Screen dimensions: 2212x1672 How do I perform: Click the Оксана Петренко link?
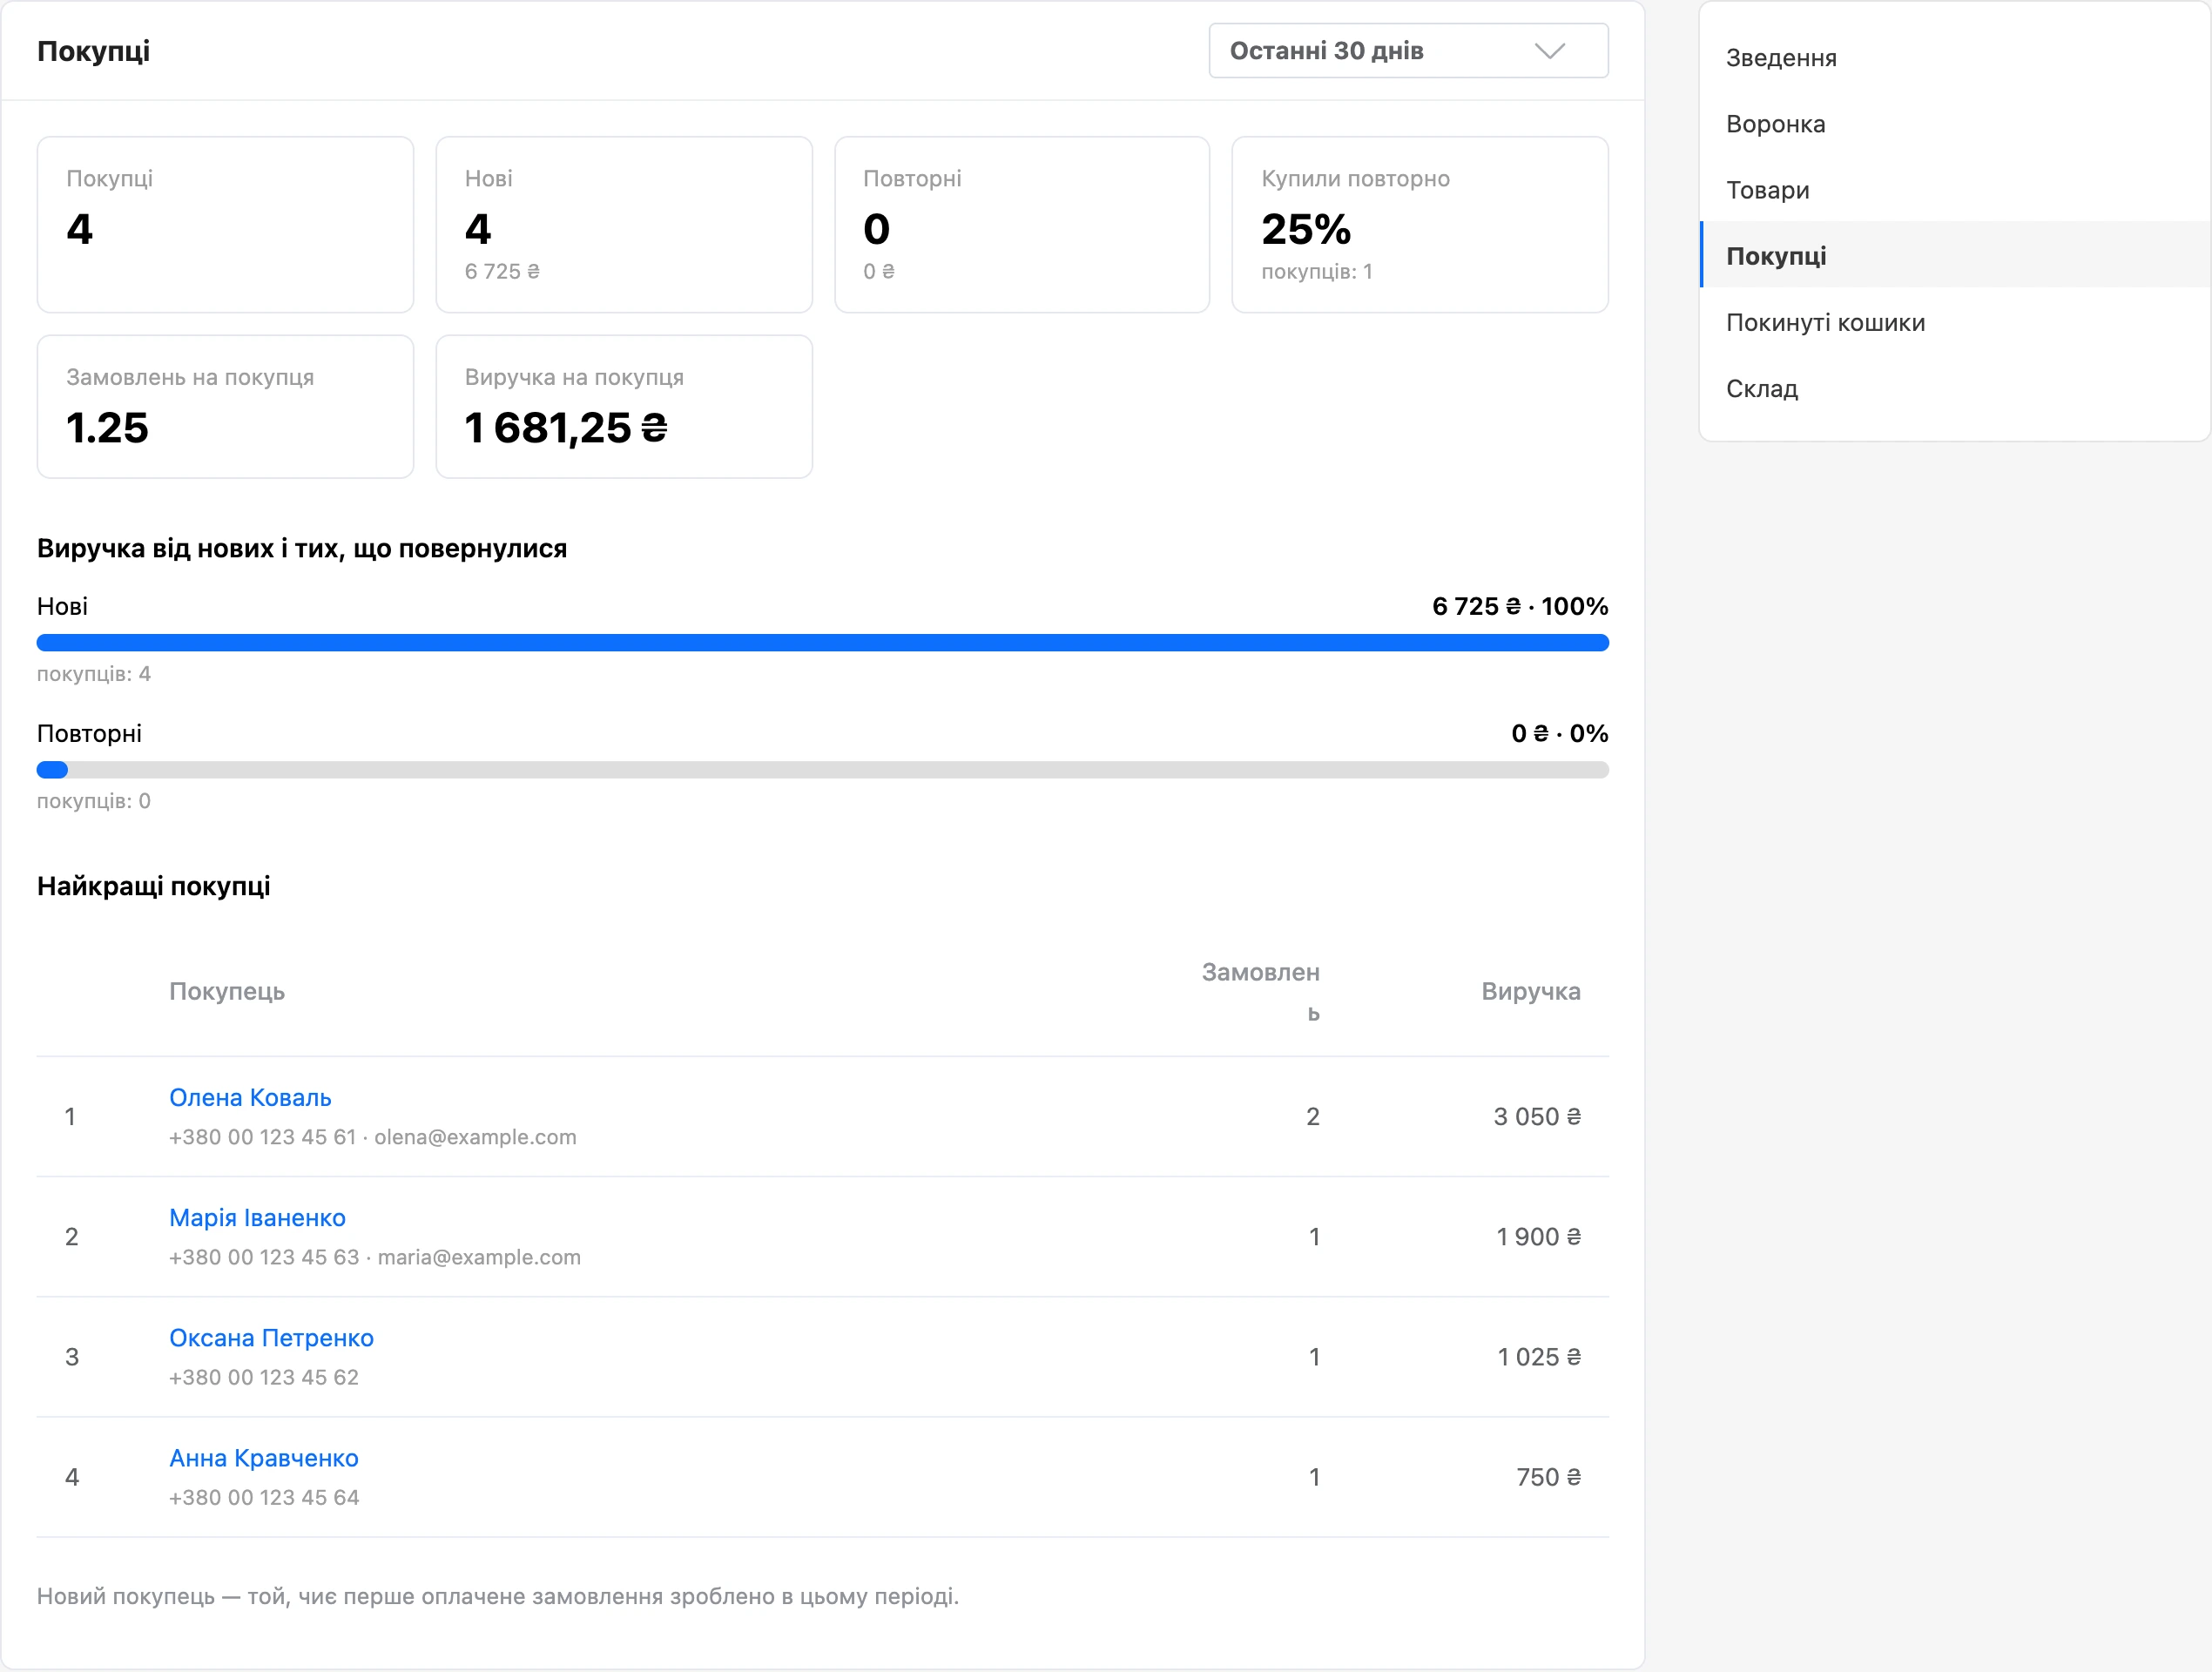click(271, 1337)
